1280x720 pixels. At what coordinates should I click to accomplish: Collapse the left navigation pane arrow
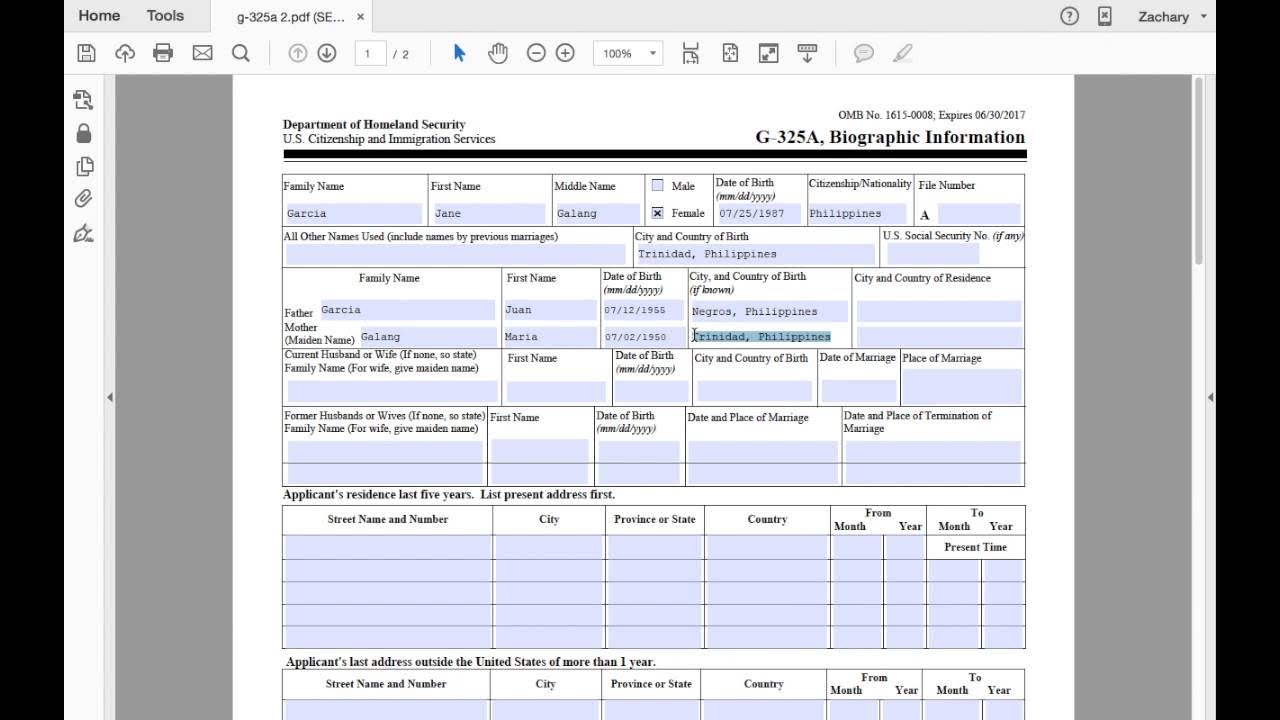(109, 397)
